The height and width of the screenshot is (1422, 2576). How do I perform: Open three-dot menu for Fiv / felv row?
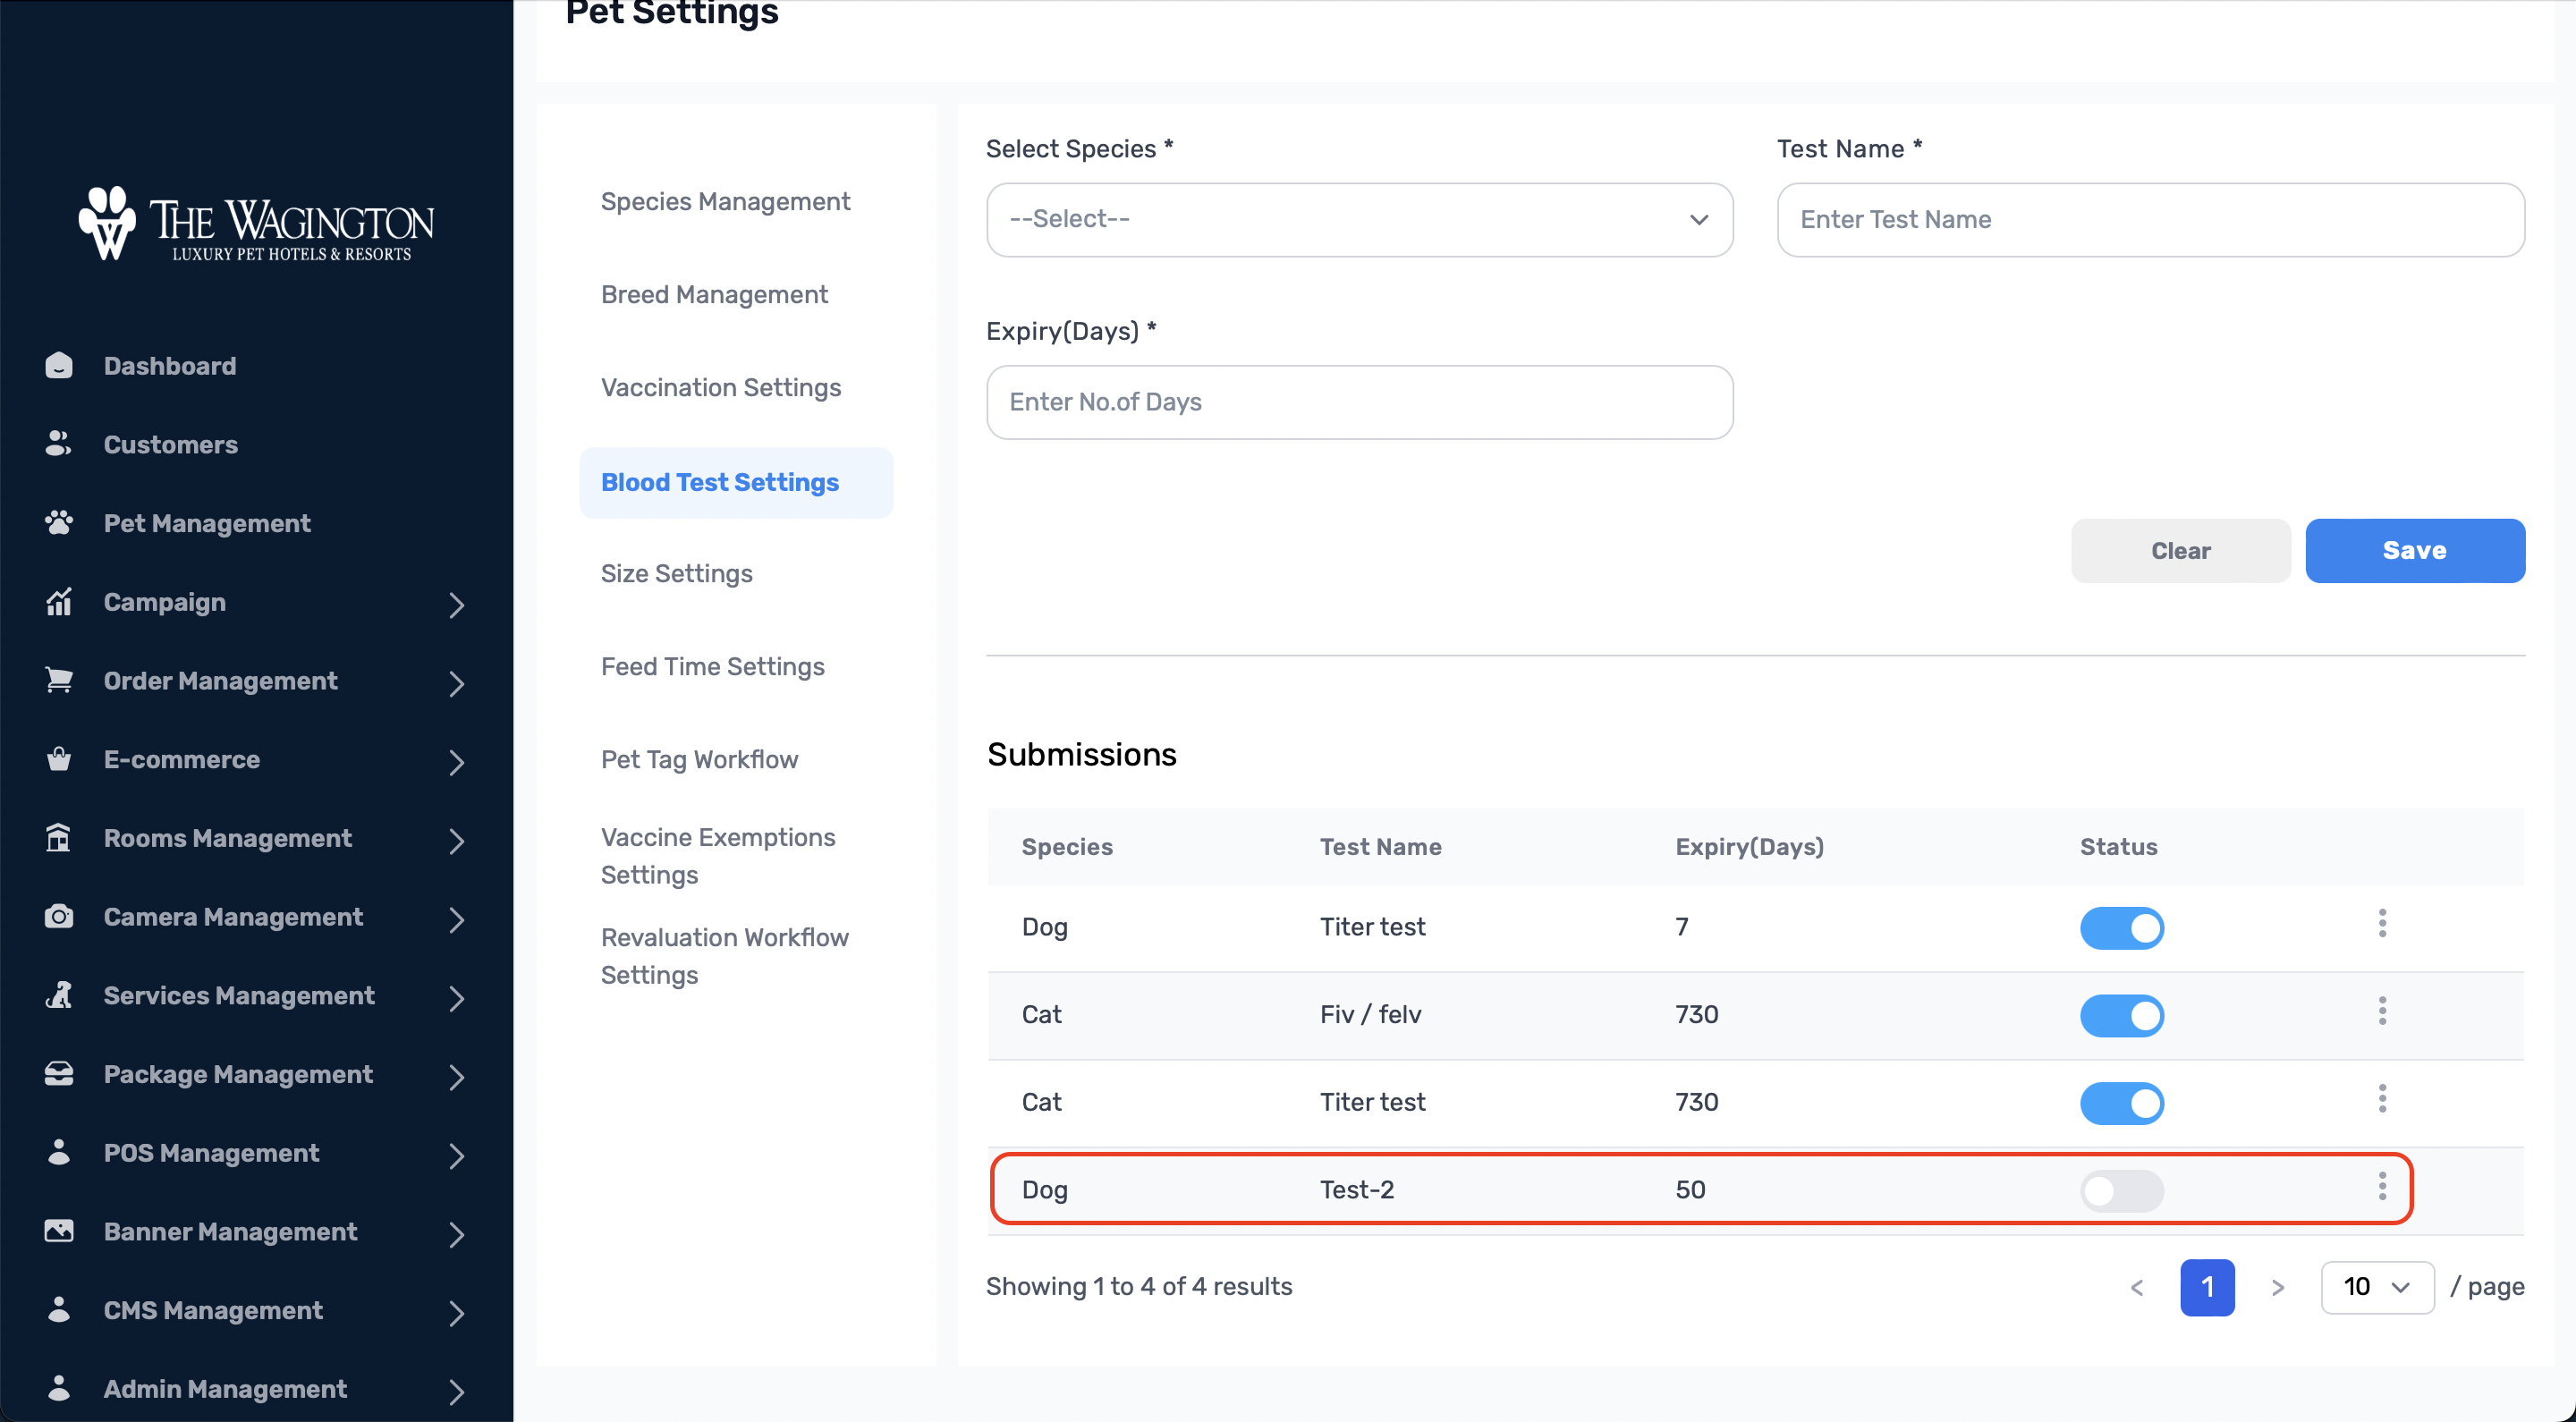click(x=2383, y=1012)
